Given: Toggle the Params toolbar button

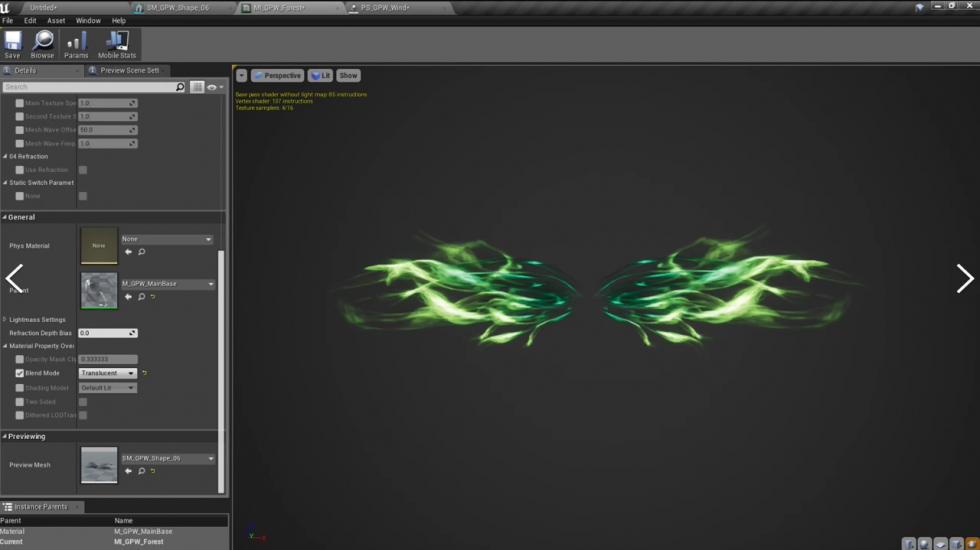Looking at the screenshot, I should [76, 44].
